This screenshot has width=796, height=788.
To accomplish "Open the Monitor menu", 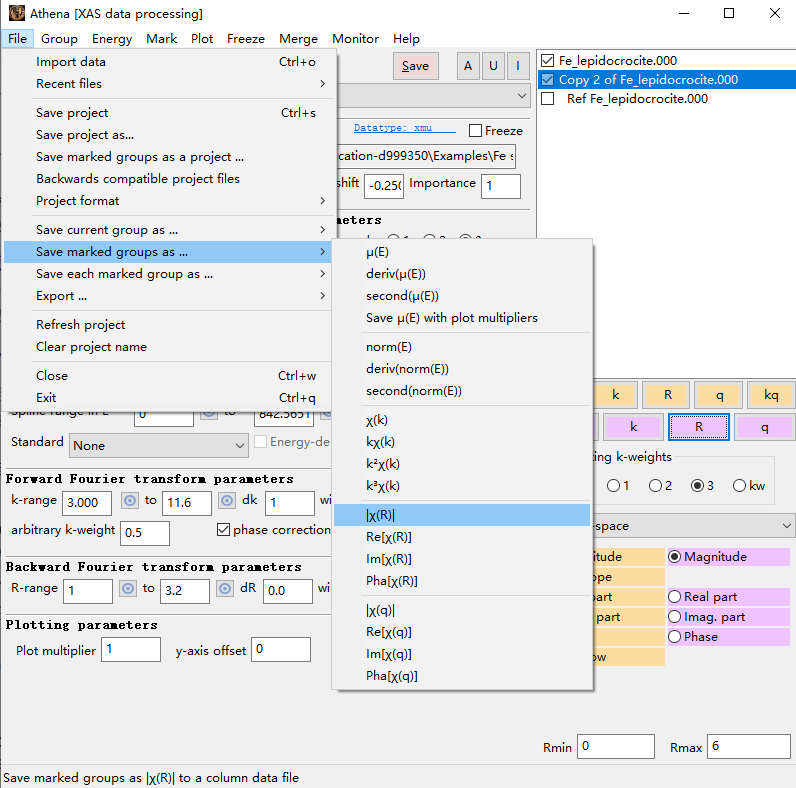I will pos(355,39).
